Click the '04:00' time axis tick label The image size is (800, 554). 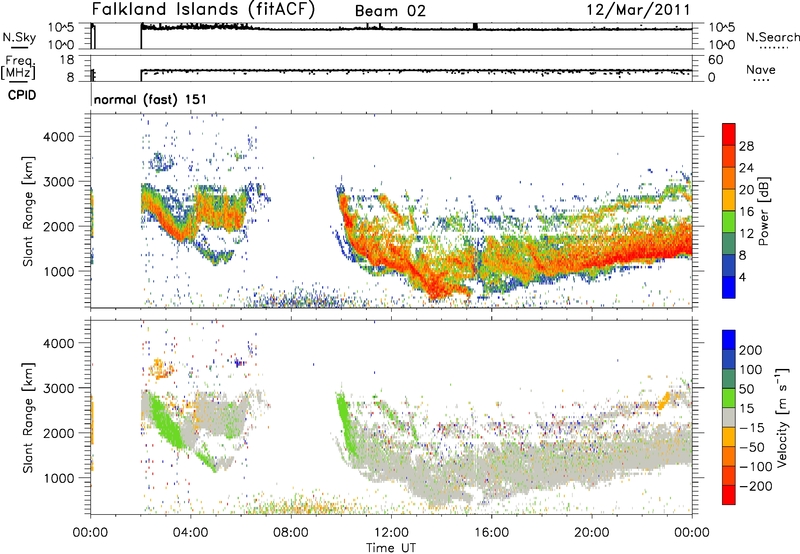point(191,533)
